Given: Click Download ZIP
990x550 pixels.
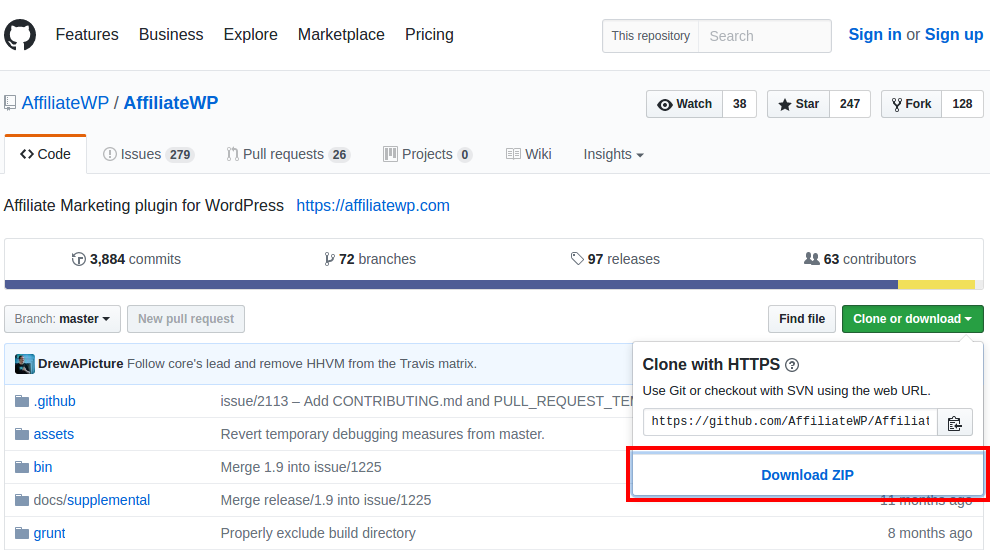Looking at the screenshot, I should pyautogui.click(x=808, y=475).
